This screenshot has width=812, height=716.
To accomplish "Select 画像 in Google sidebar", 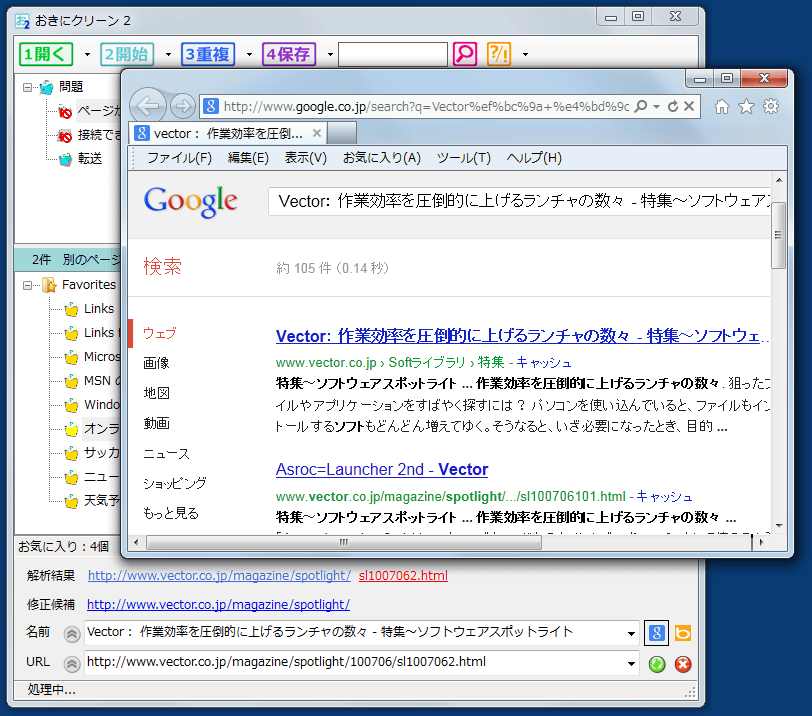I will coord(156,363).
